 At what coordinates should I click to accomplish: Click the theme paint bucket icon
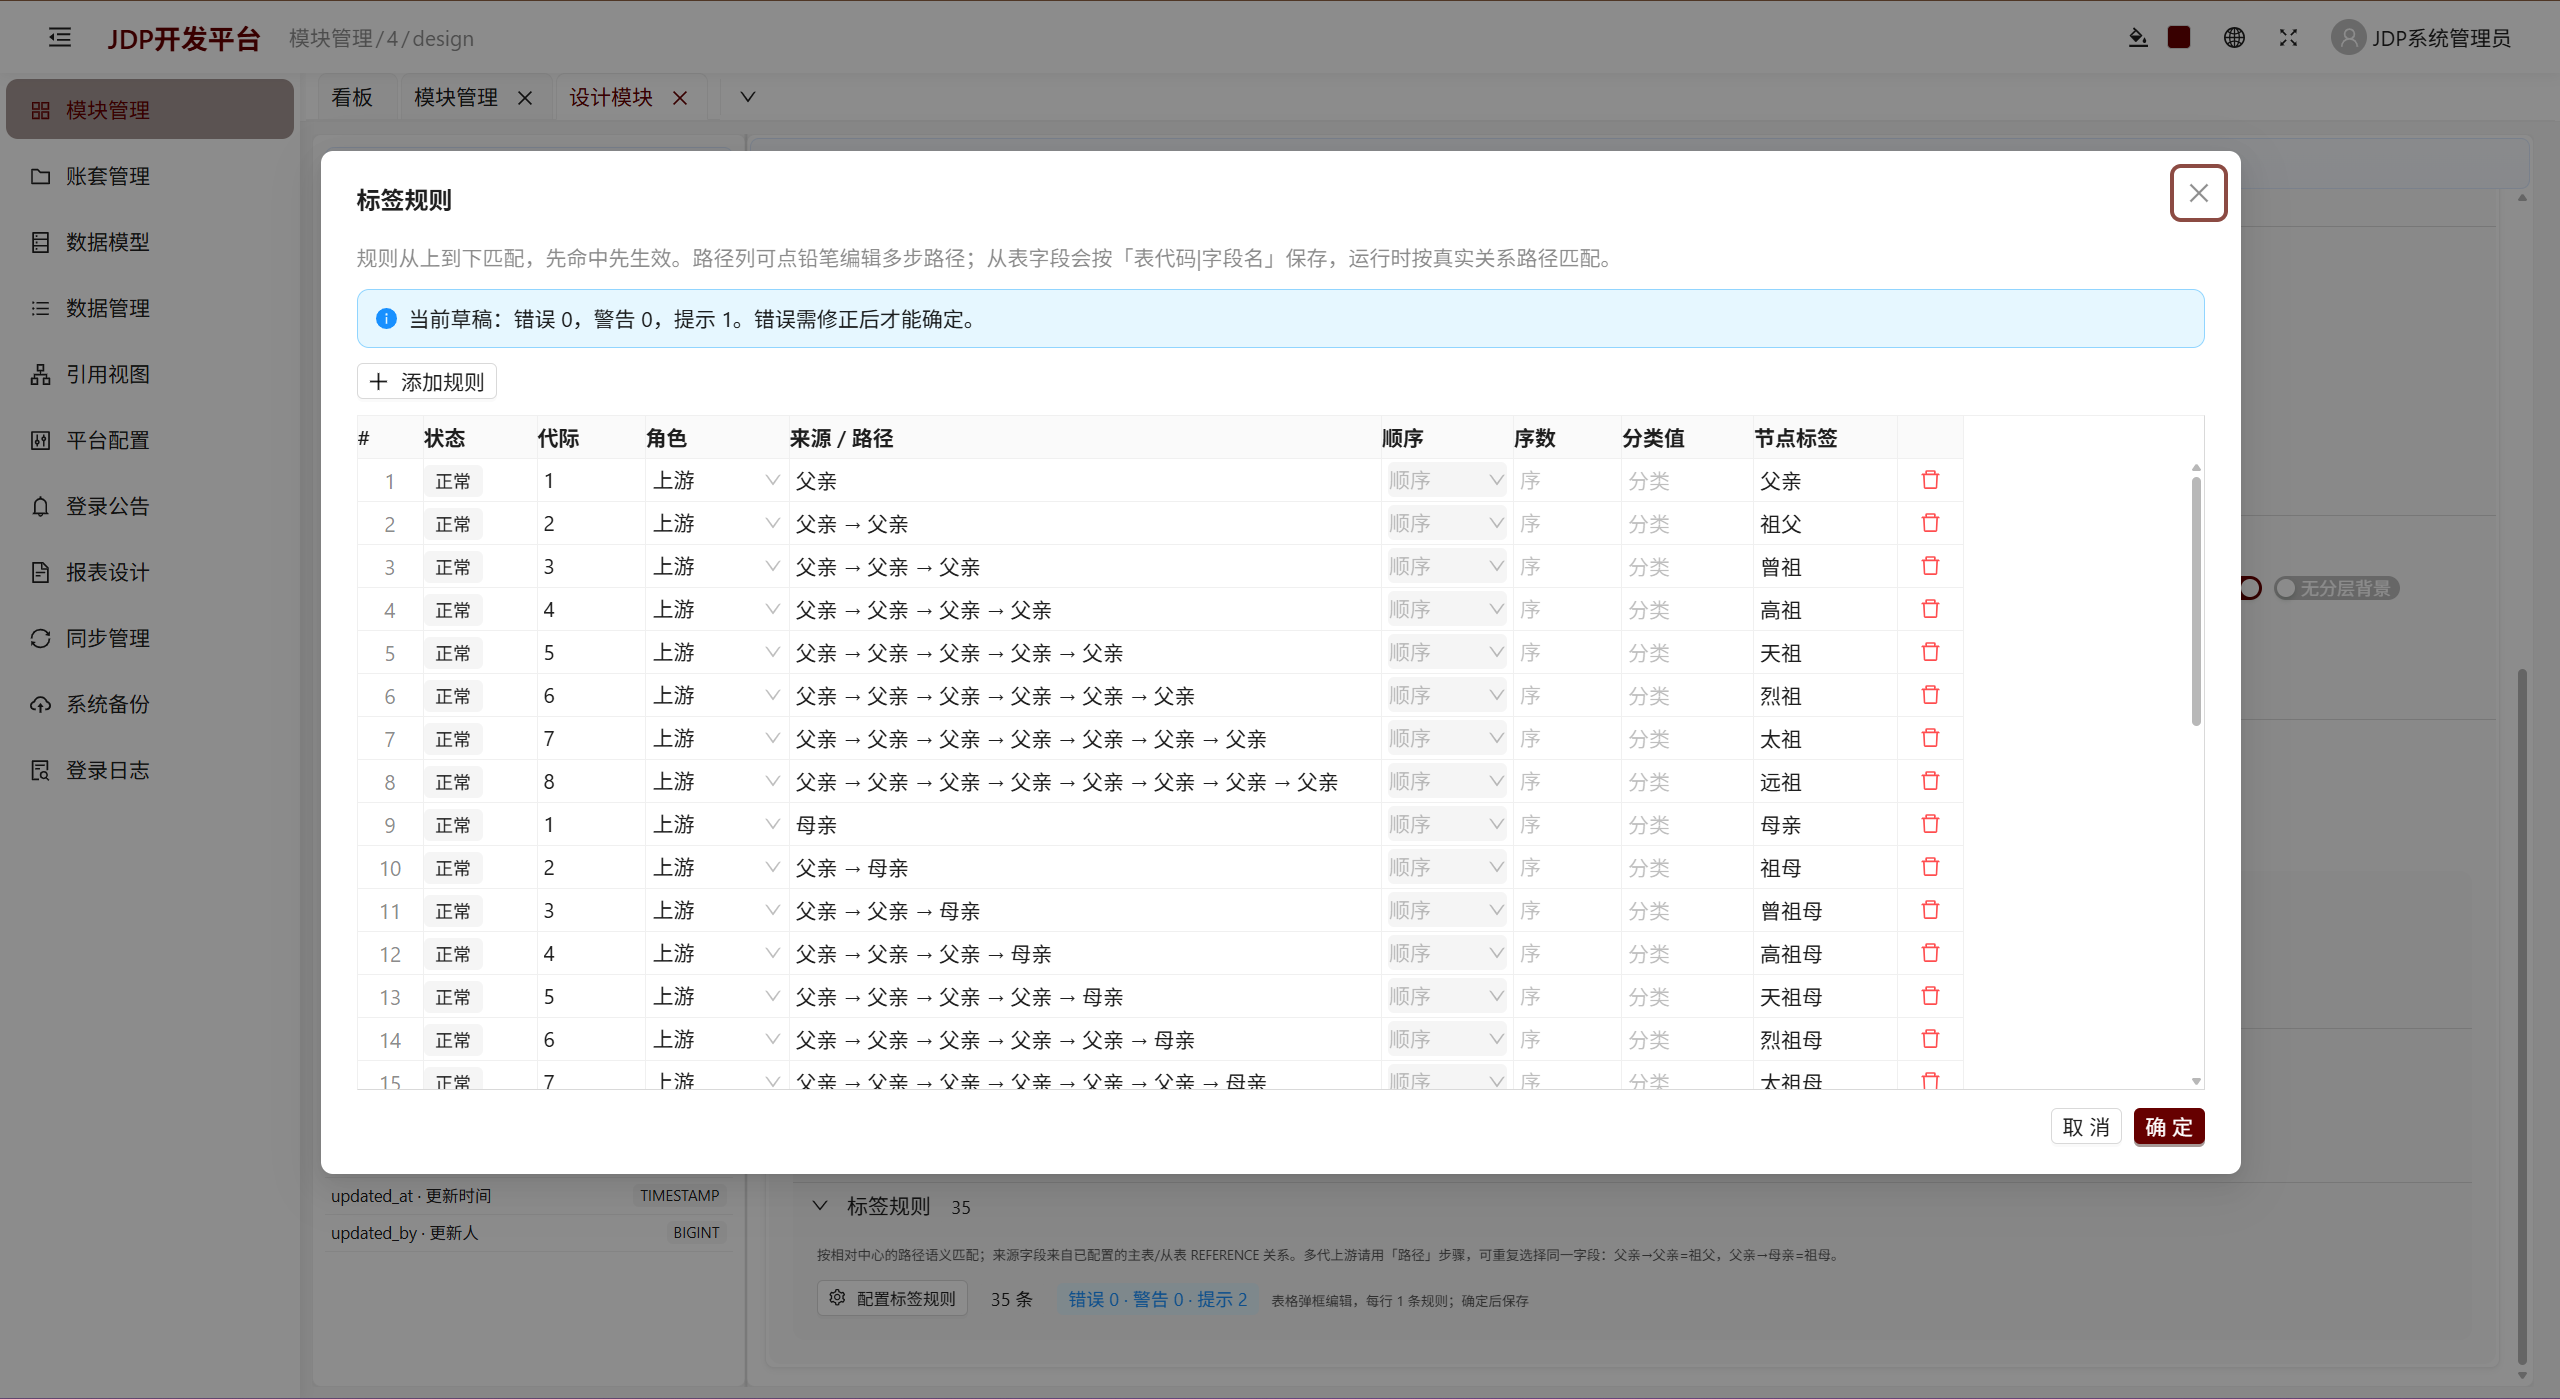click(2138, 38)
